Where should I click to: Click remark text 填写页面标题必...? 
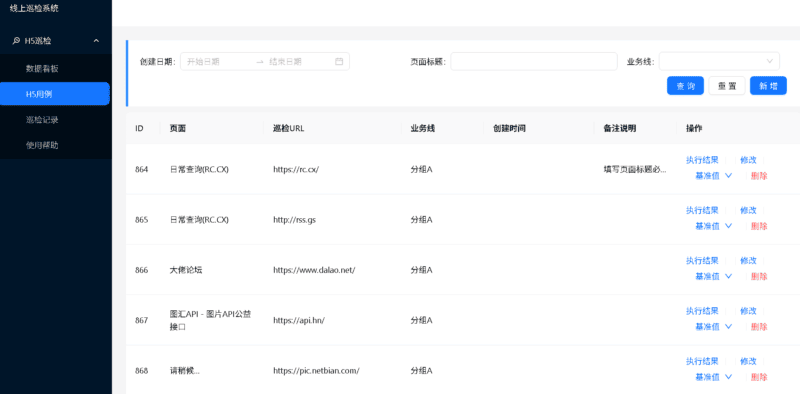pos(635,169)
